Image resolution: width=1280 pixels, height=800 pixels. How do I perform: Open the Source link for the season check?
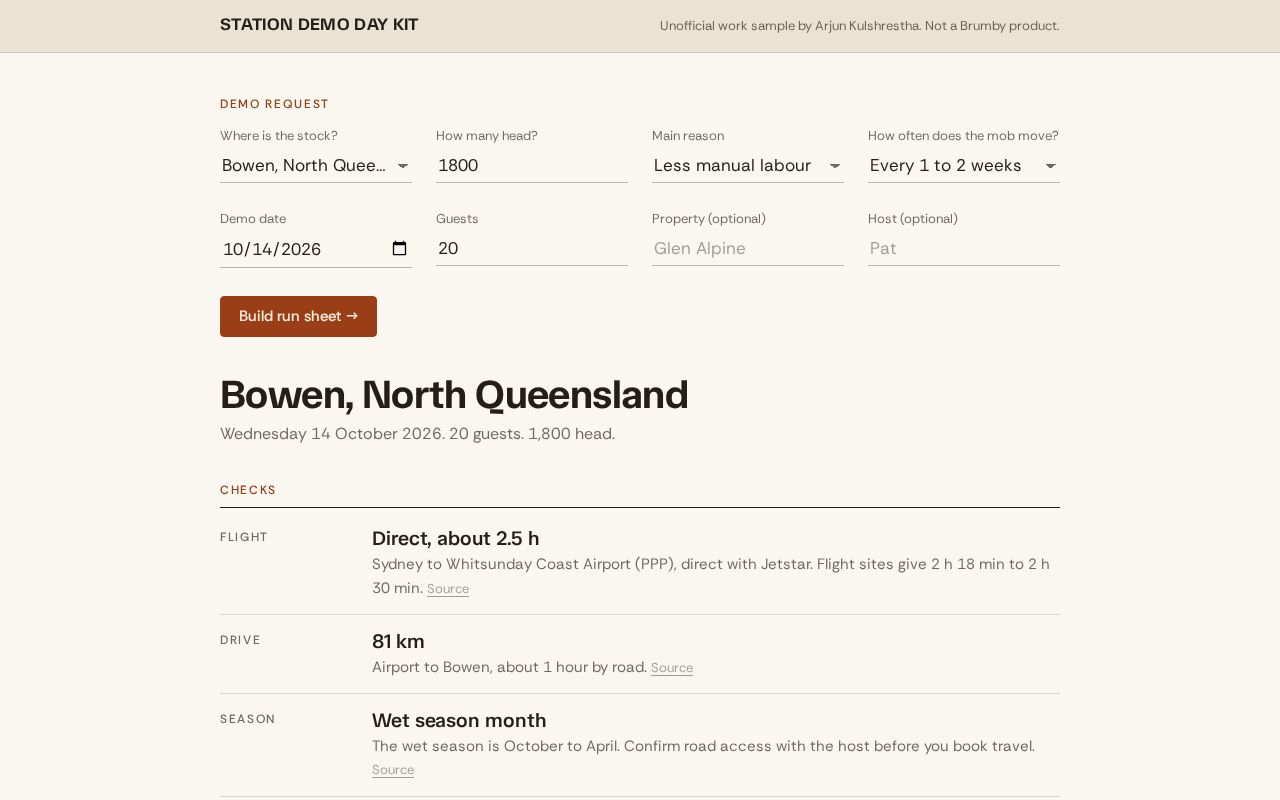(x=393, y=770)
